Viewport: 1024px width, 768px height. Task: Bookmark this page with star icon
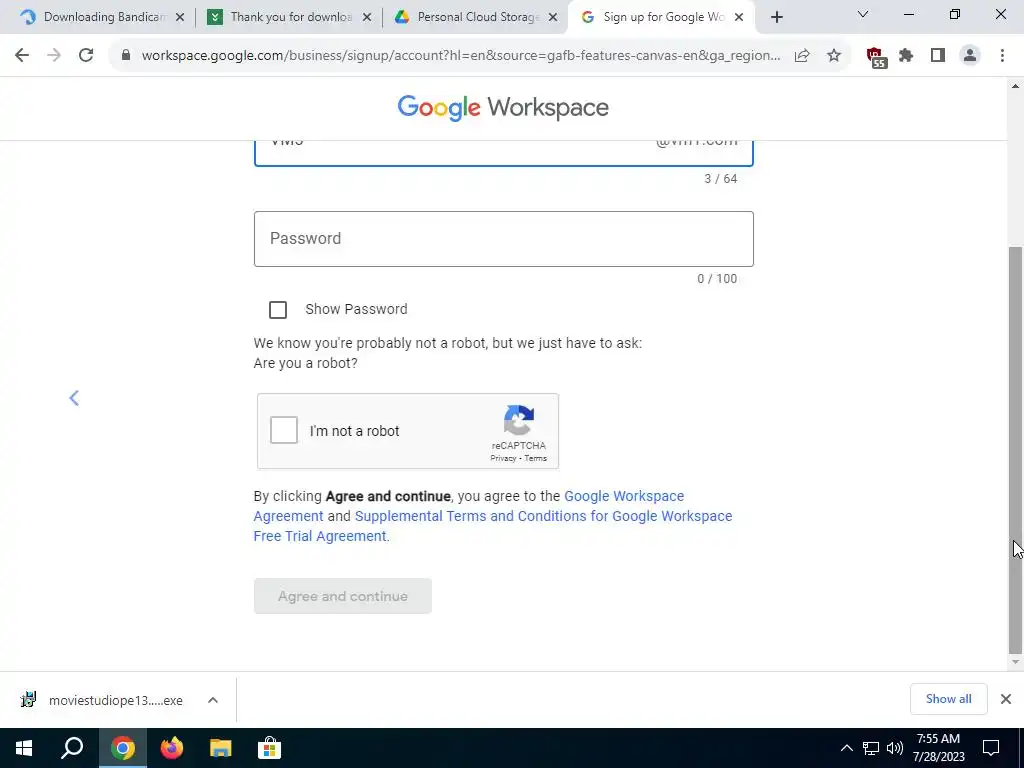coord(834,56)
